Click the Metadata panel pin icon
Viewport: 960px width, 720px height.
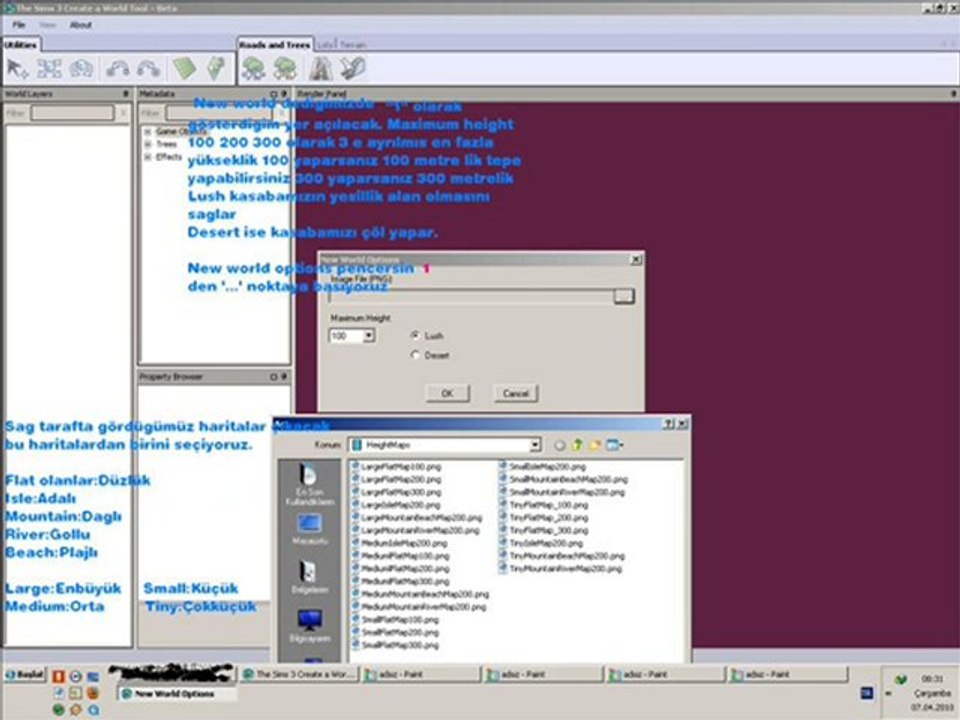click(284, 94)
